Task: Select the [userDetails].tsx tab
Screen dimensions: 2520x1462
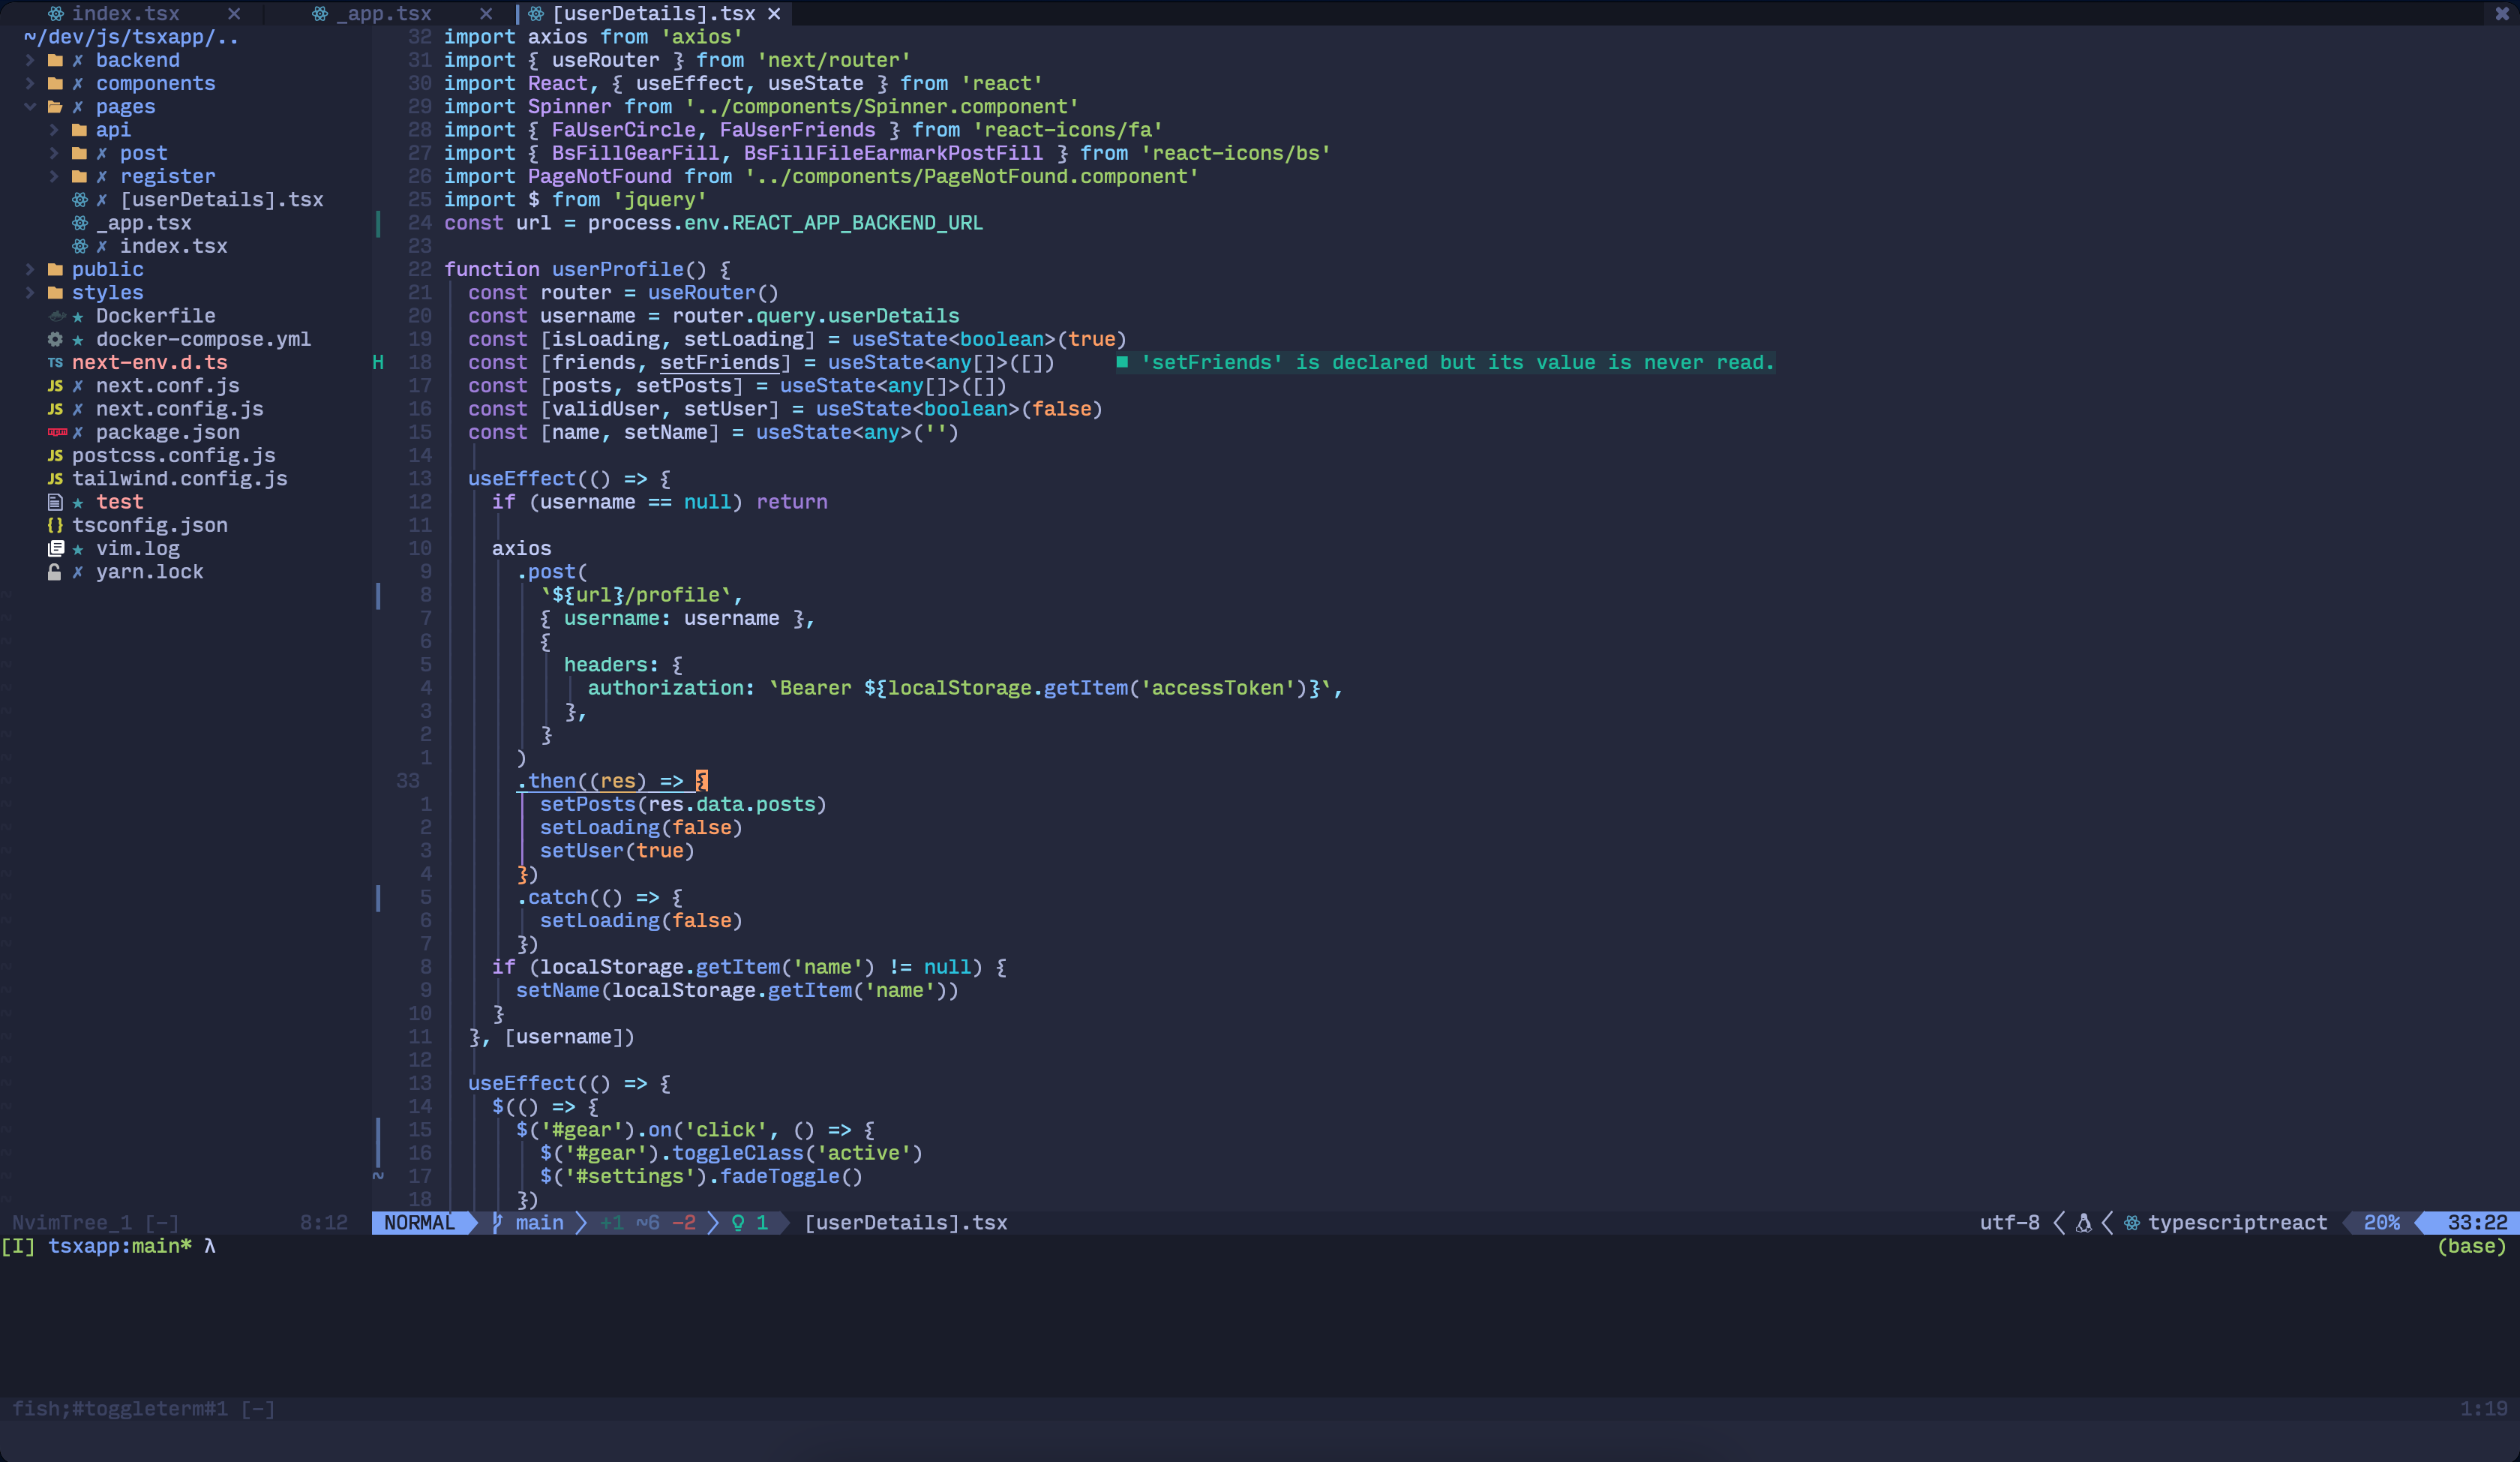Action: click(x=653, y=13)
